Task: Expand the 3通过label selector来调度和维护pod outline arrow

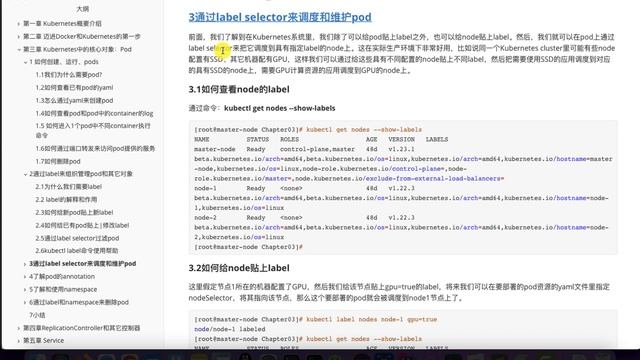Action: 25,264
